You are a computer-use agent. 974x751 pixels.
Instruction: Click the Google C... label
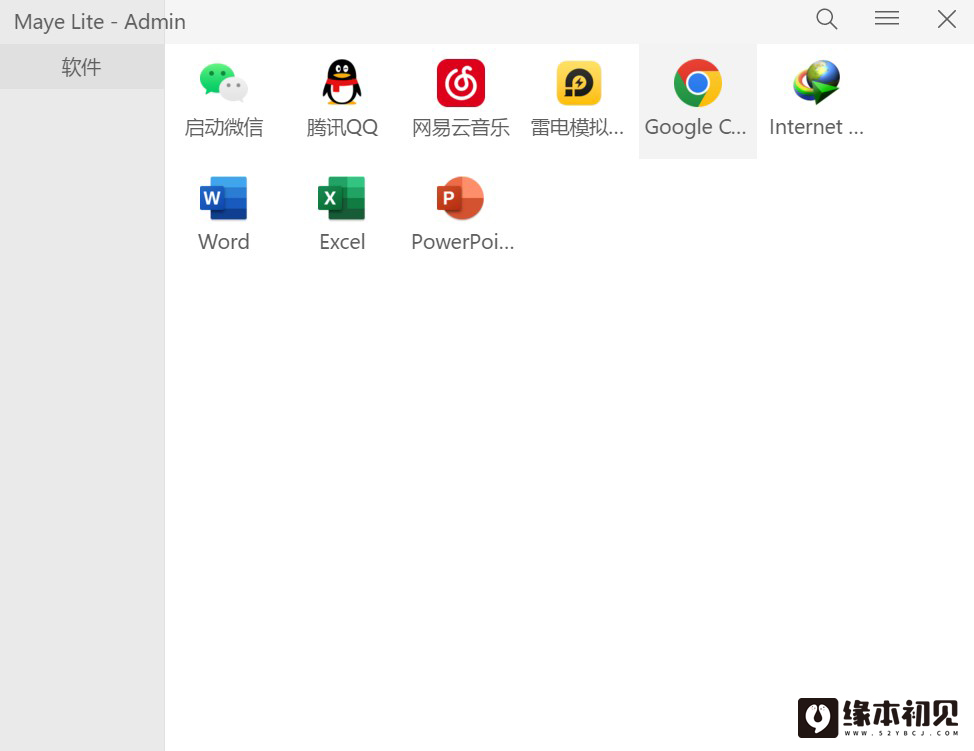coord(695,127)
